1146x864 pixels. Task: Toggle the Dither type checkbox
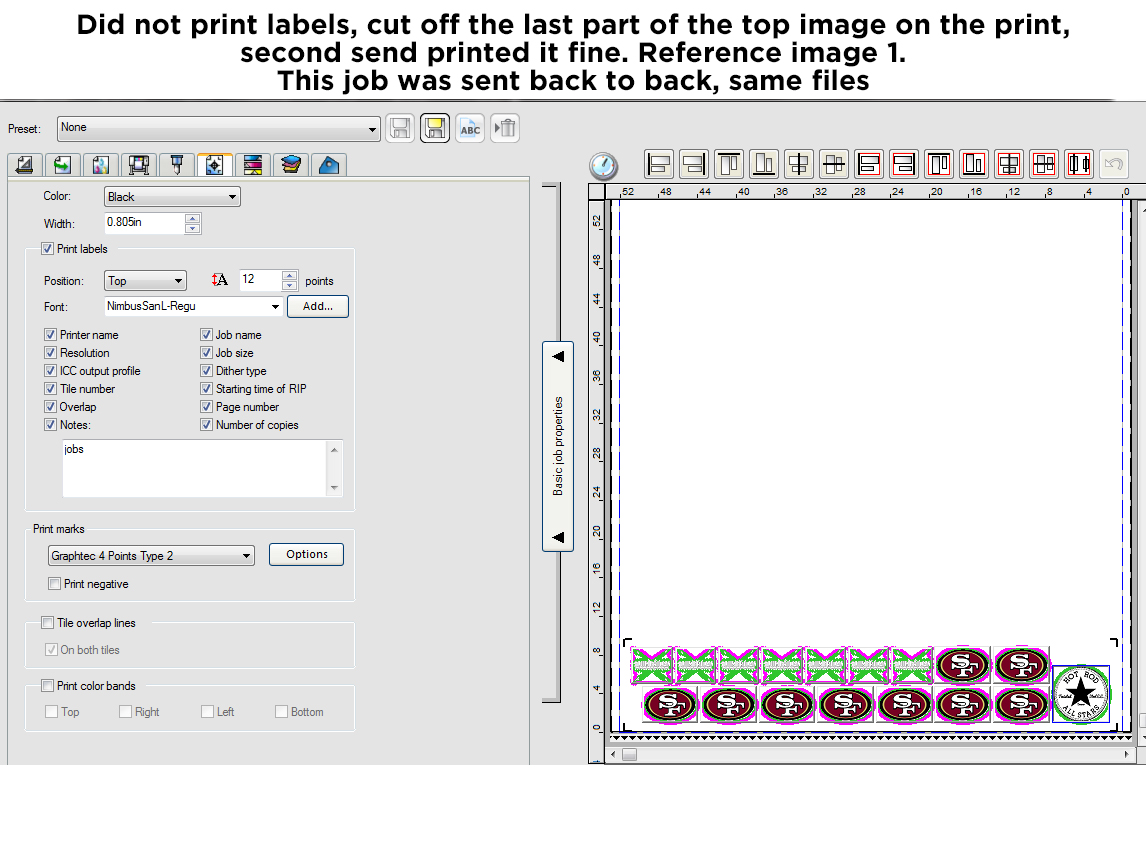207,371
